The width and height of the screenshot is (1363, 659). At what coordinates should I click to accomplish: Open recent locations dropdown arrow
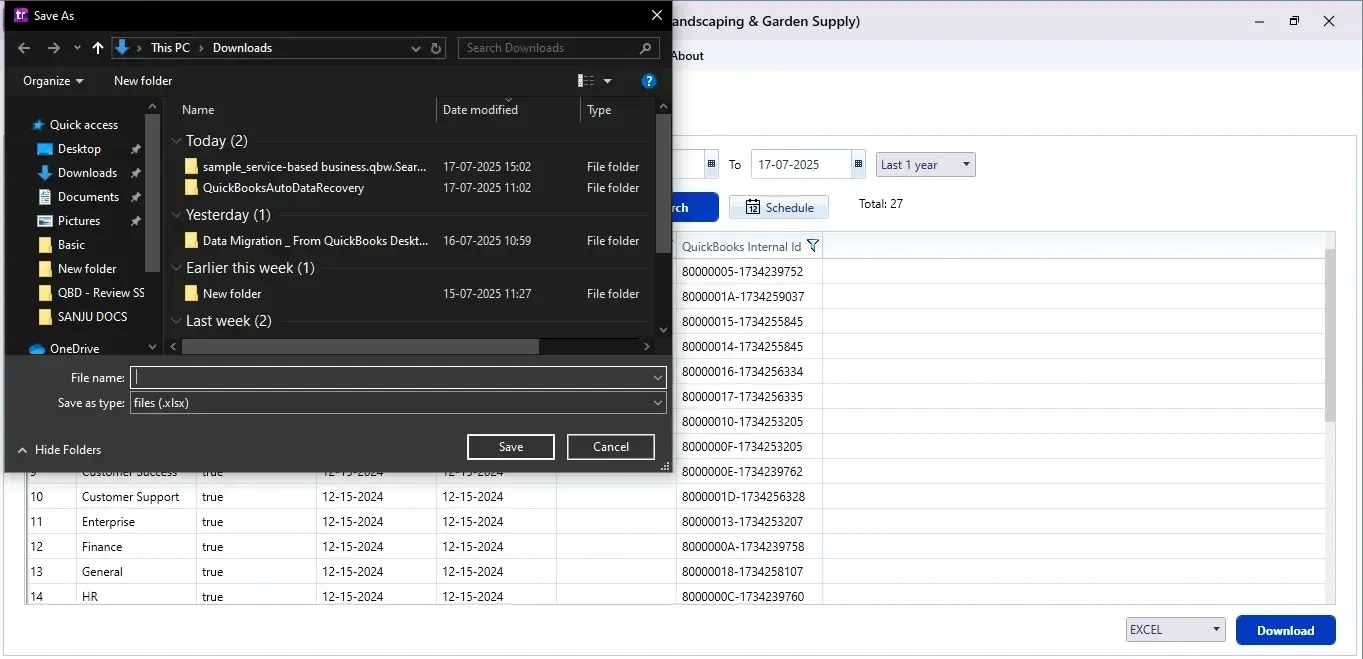coord(77,48)
